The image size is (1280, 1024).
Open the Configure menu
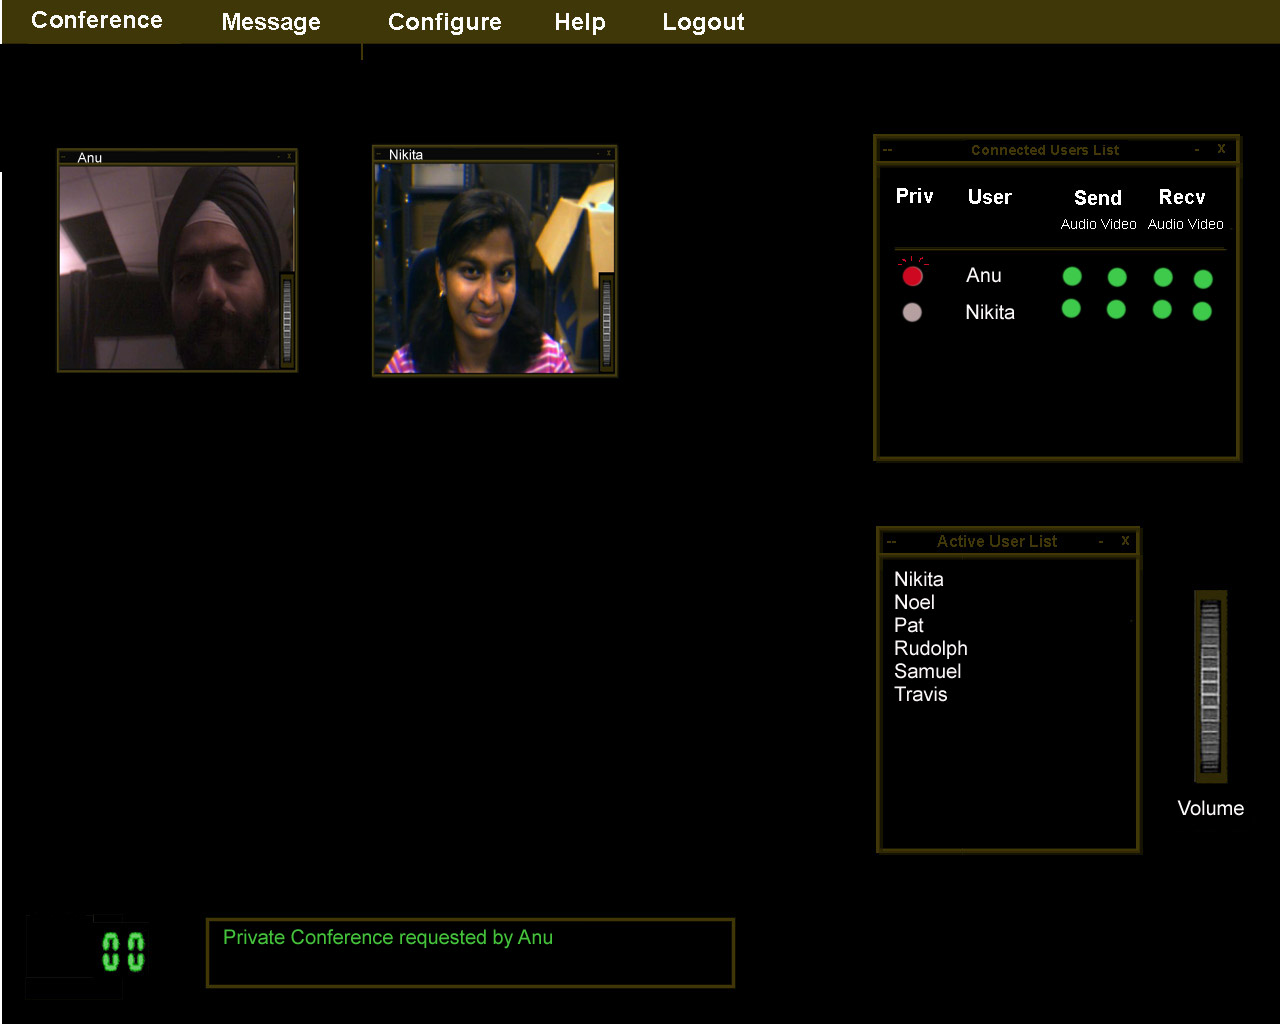445,22
